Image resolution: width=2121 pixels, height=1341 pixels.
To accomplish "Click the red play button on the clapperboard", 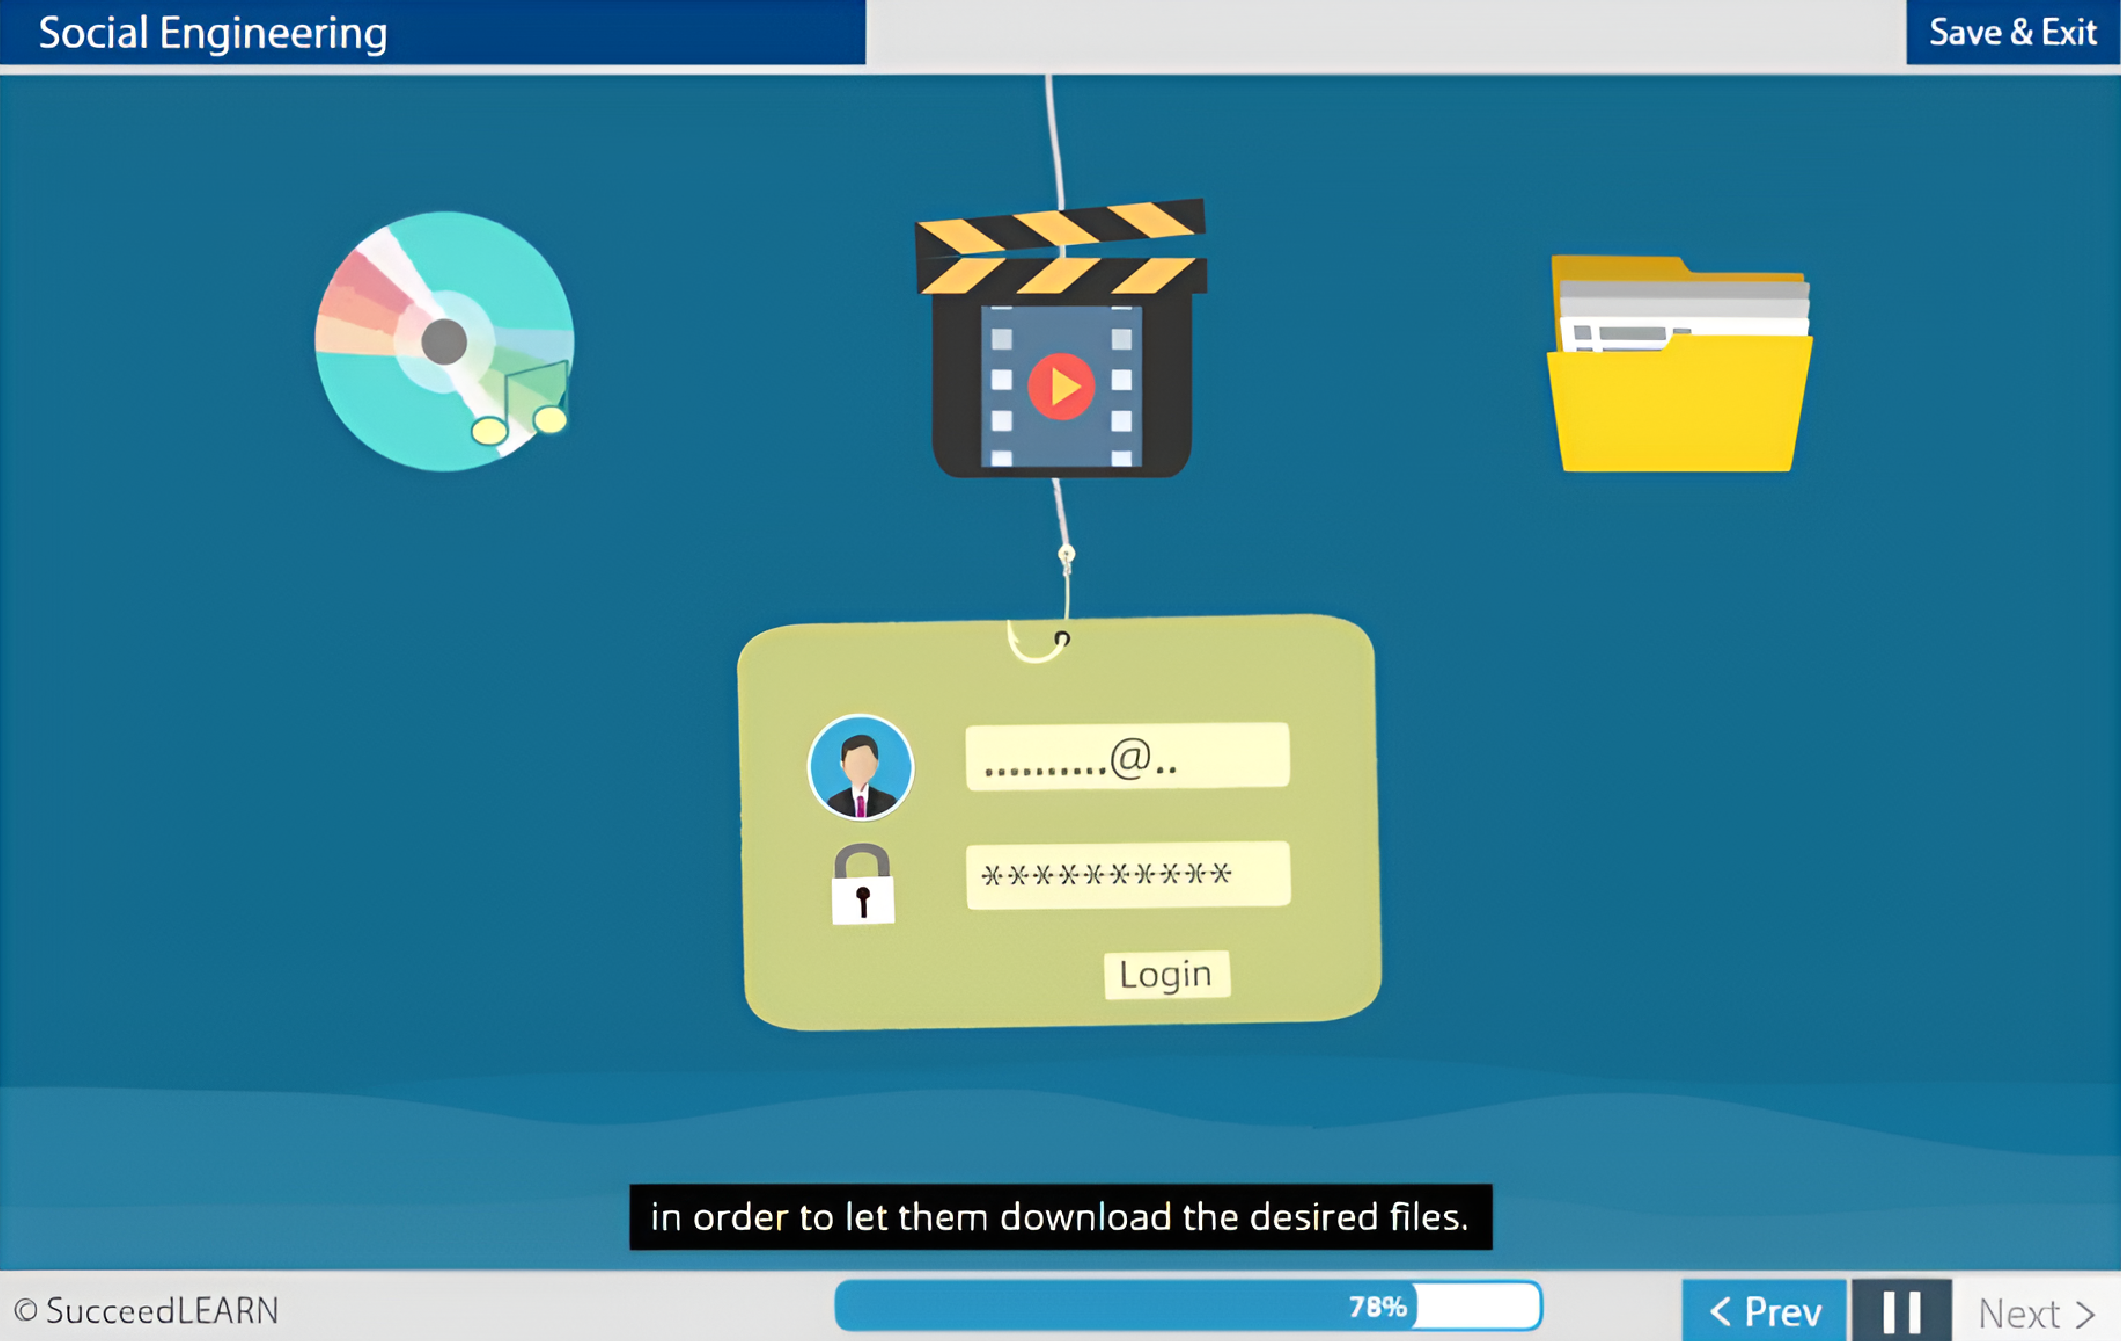I will [1061, 386].
